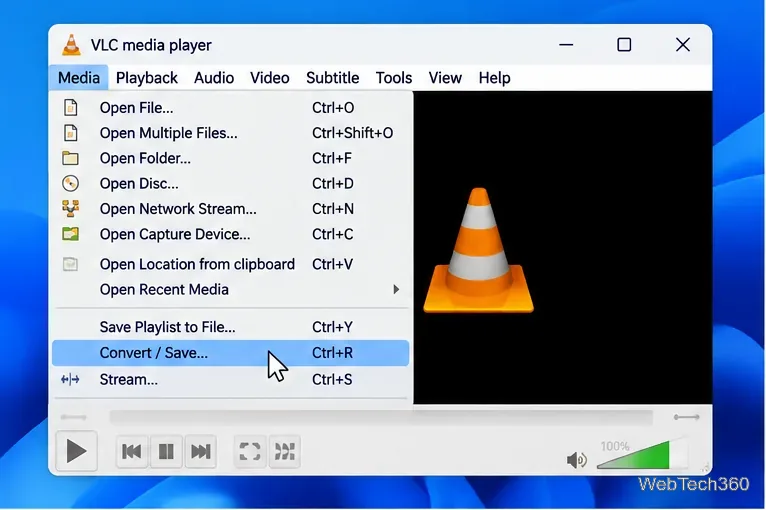Choose Open Network Stream... entry
Viewport: 766px width, 510px height.
[x=231, y=209]
